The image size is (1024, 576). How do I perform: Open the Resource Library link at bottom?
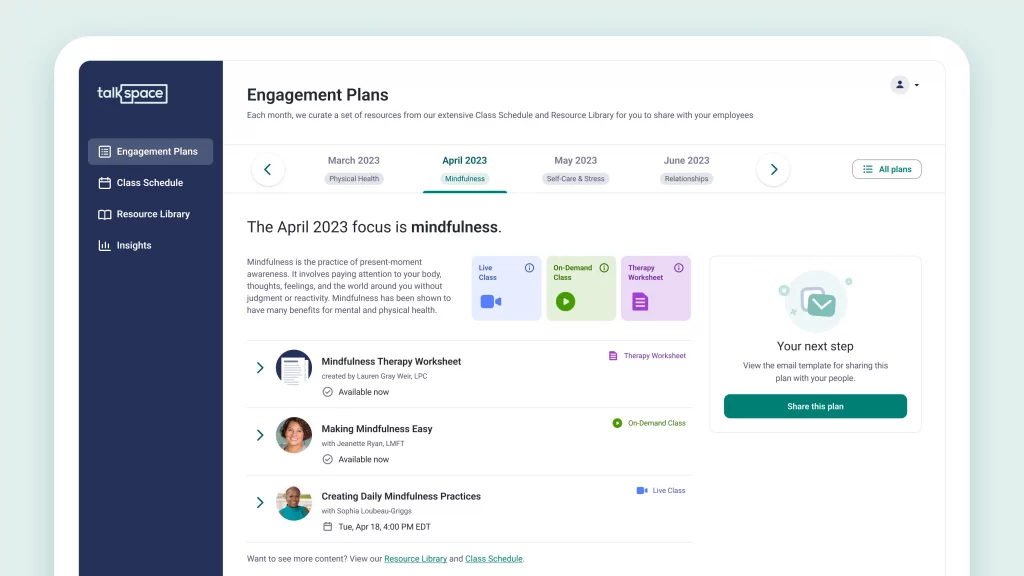415,559
